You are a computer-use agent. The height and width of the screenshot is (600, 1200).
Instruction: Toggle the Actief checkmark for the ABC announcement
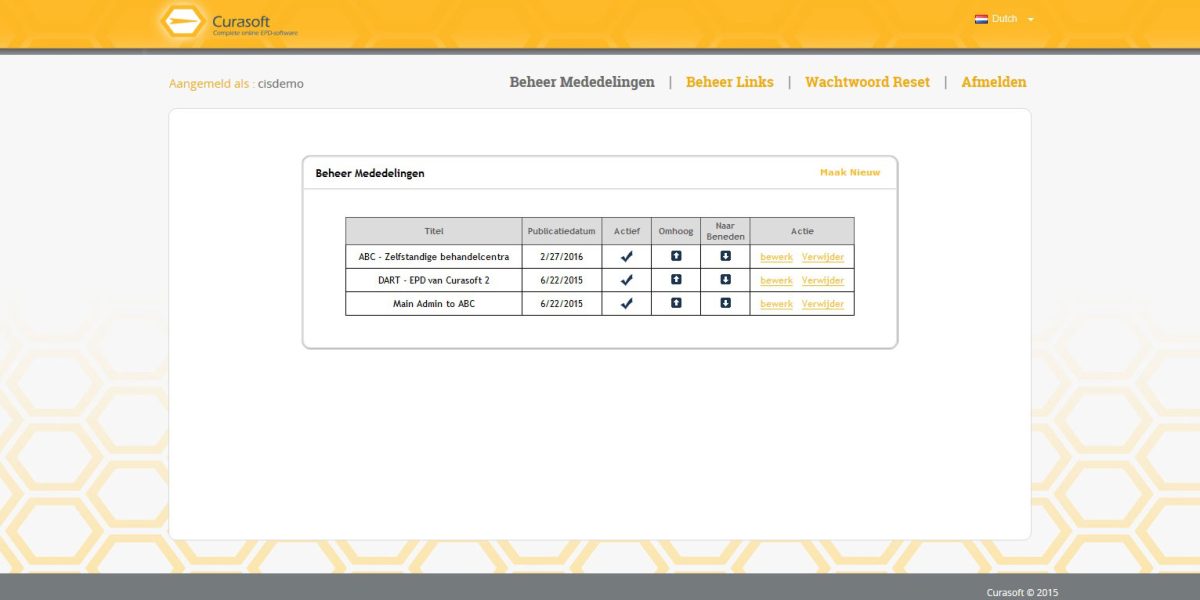pos(627,256)
